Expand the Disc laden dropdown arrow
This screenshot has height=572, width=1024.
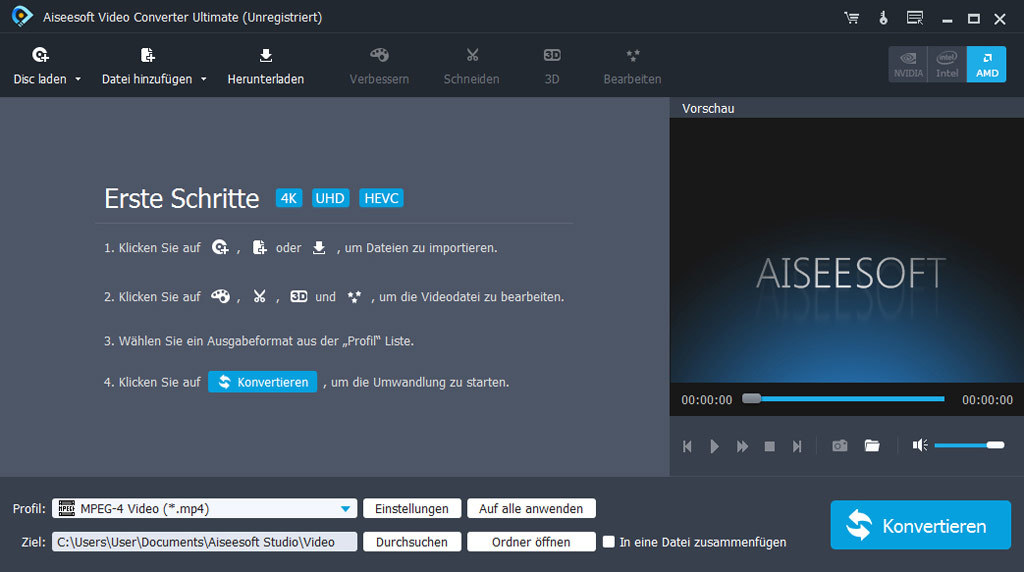[x=78, y=79]
